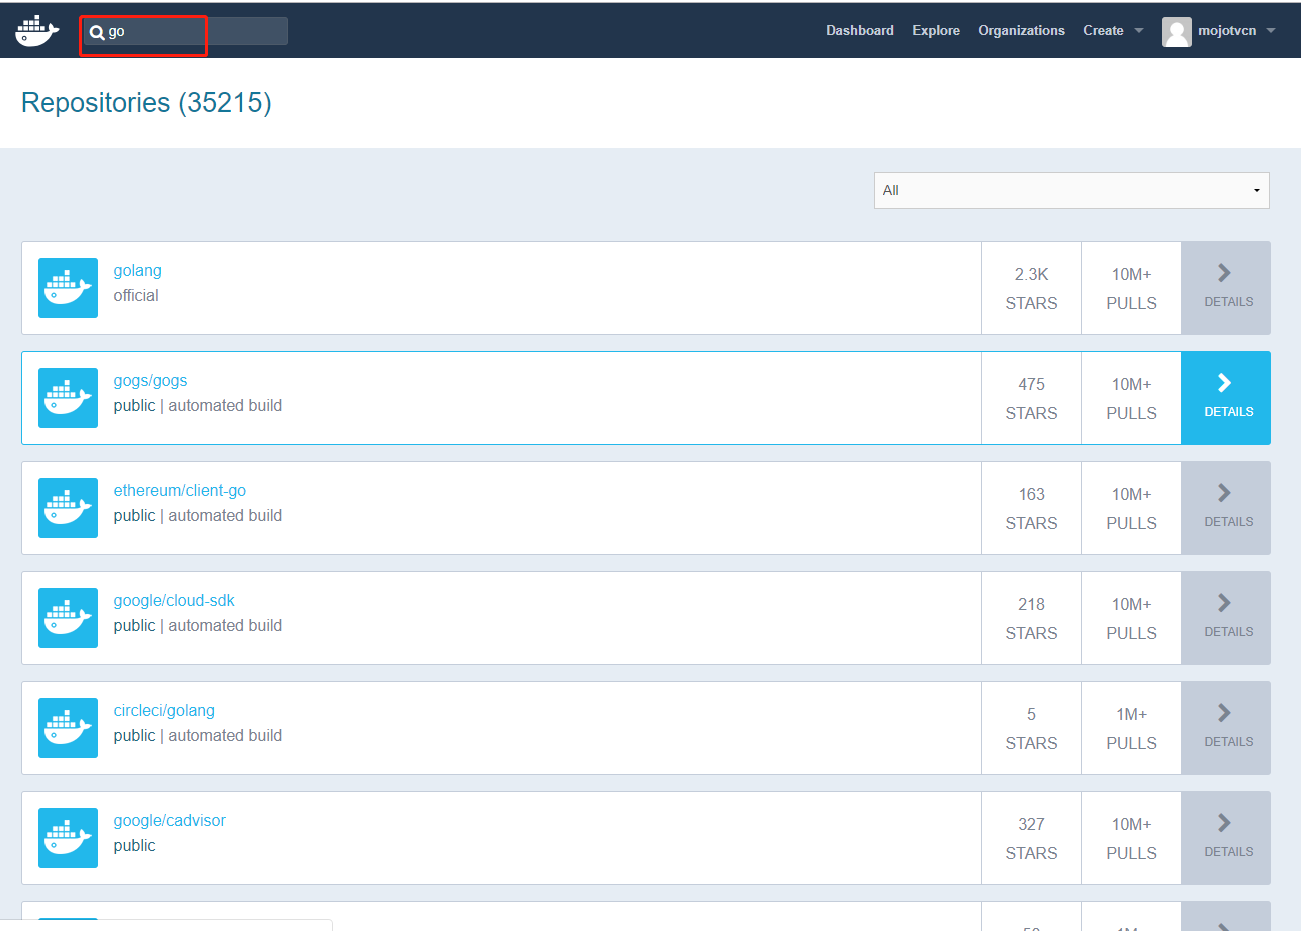The width and height of the screenshot is (1301, 931).
Task: Click the '163 STARS' count for ethereum/client-go
Action: 1031,508
